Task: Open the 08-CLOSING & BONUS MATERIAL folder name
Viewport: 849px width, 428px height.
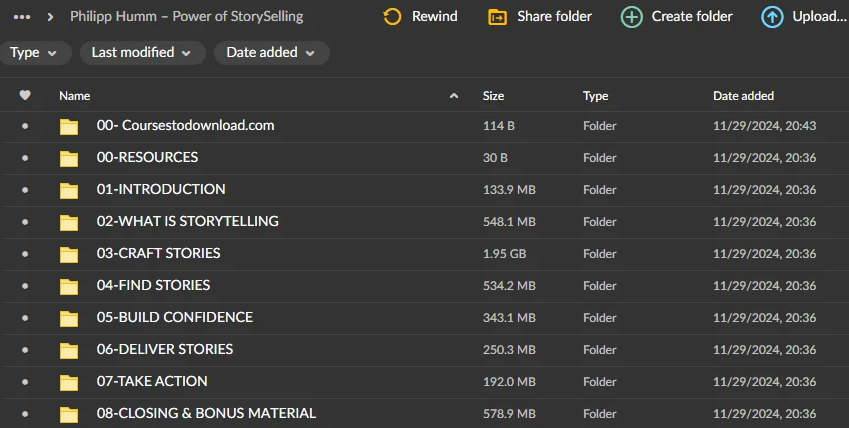Action: tap(206, 413)
